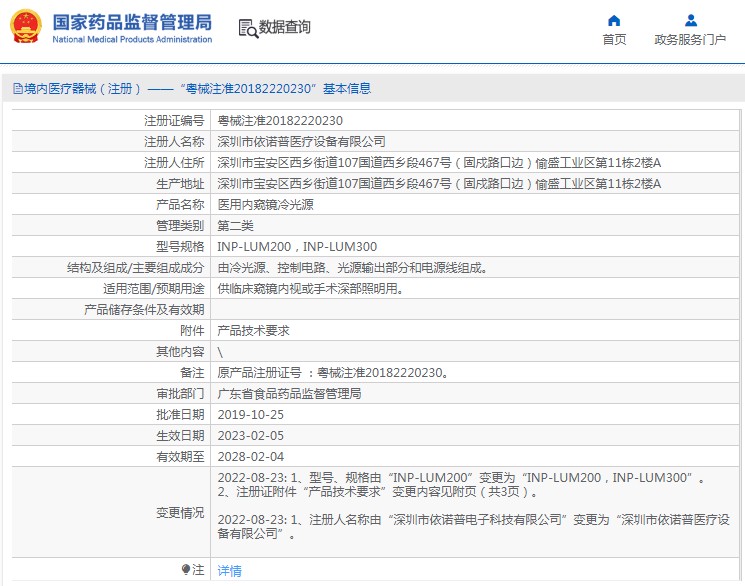Click product name 医用内窥镜冷光源
The height and width of the screenshot is (586, 745).
(265, 205)
